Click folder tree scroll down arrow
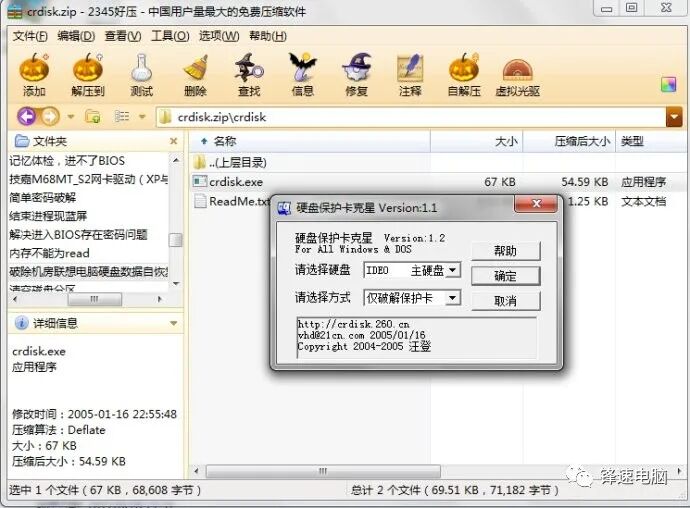 (x=176, y=283)
